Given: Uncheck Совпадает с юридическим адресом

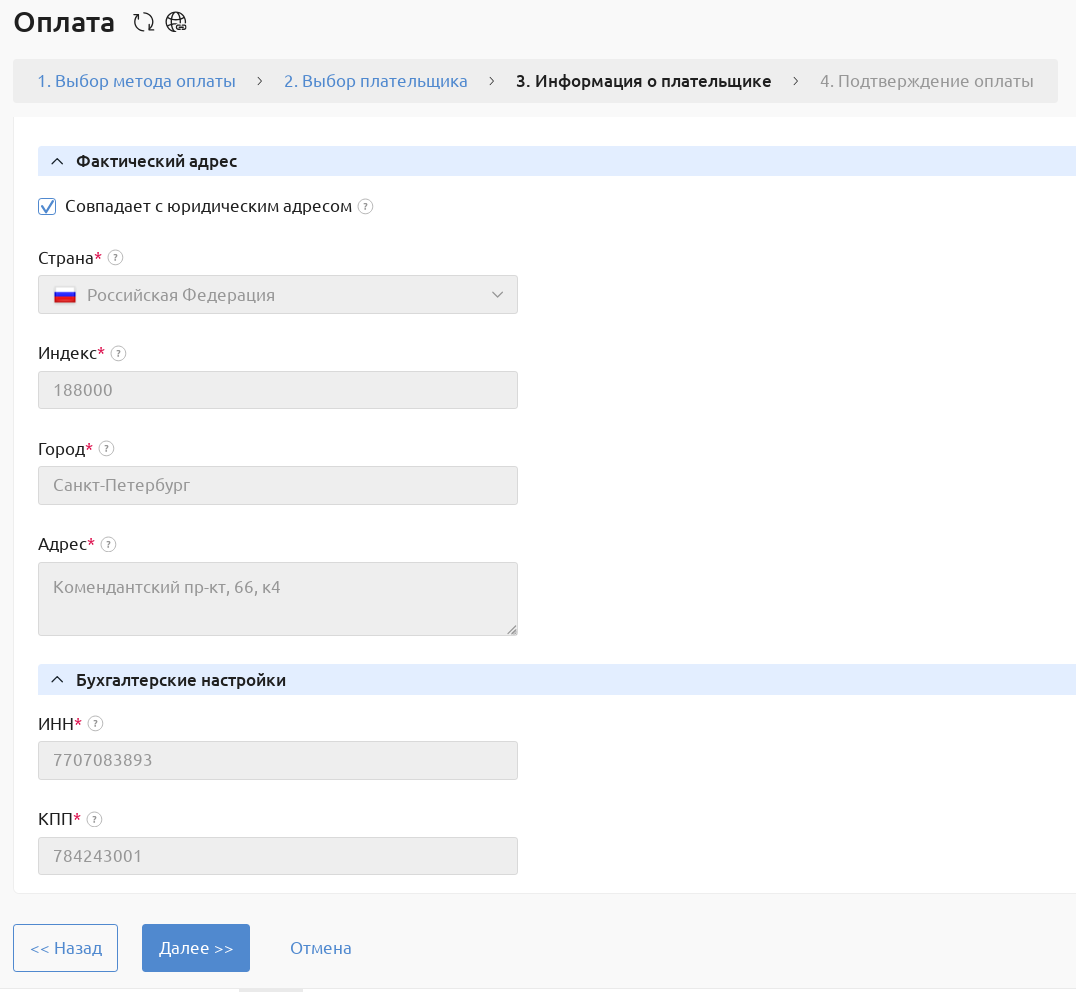Looking at the screenshot, I should pos(46,206).
